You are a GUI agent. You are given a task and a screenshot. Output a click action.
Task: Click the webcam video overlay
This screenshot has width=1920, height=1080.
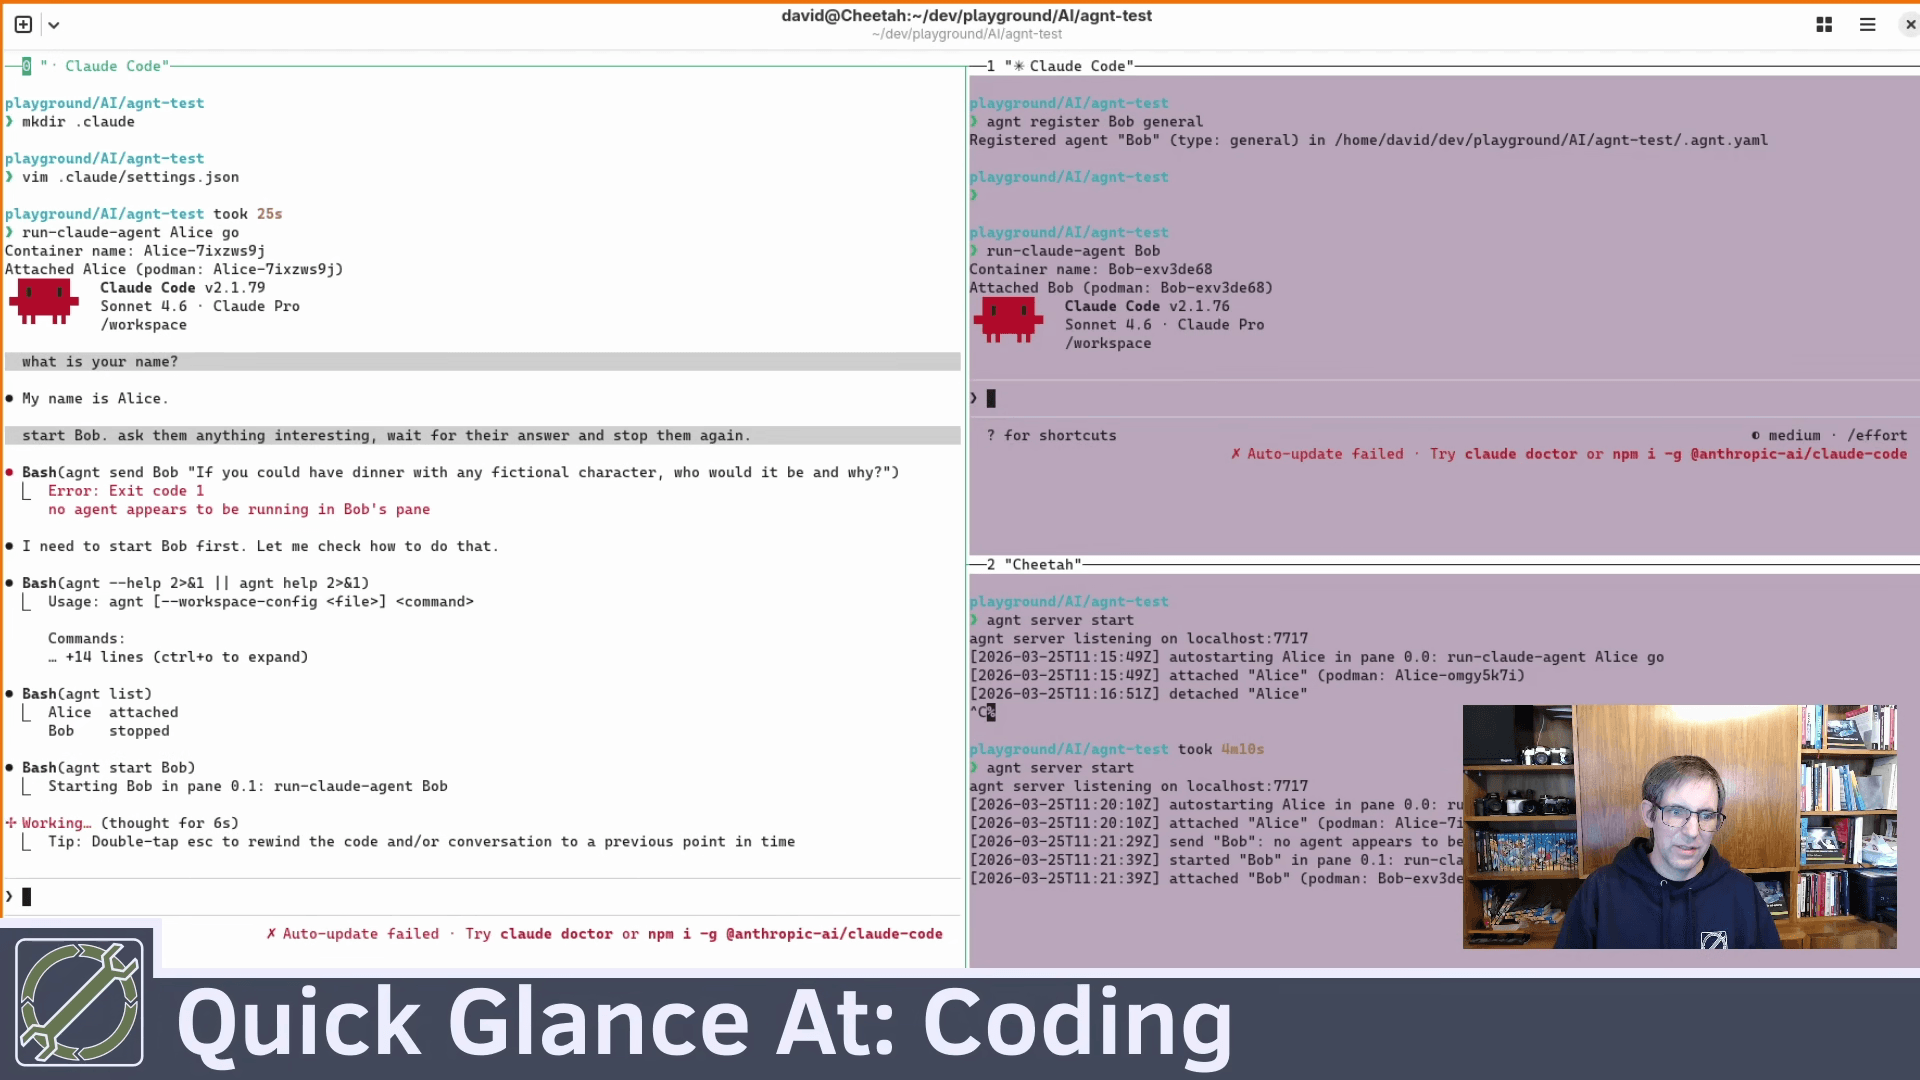[x=1679, y=827]
